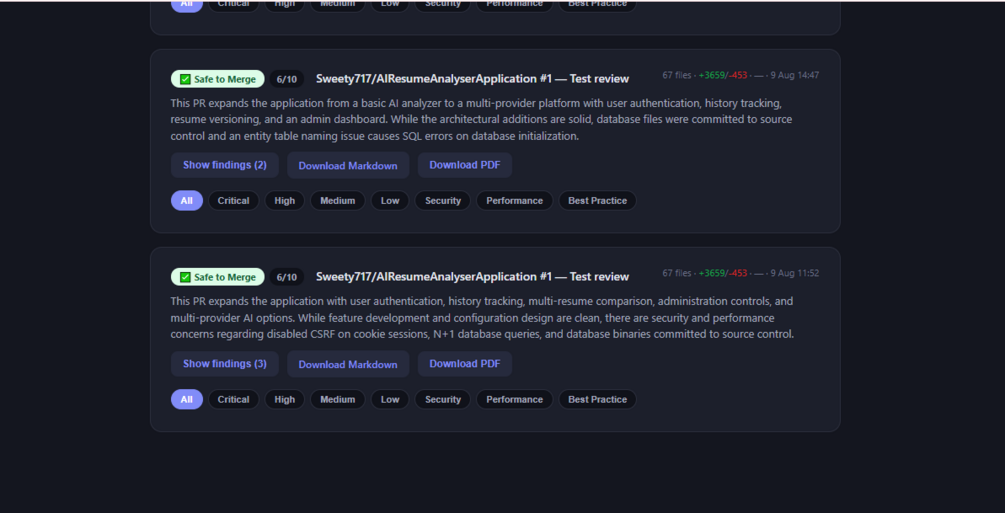Screen dimensions: 1005x513
Task: Download Markdown for the 11:52 review
Action: 348,364
